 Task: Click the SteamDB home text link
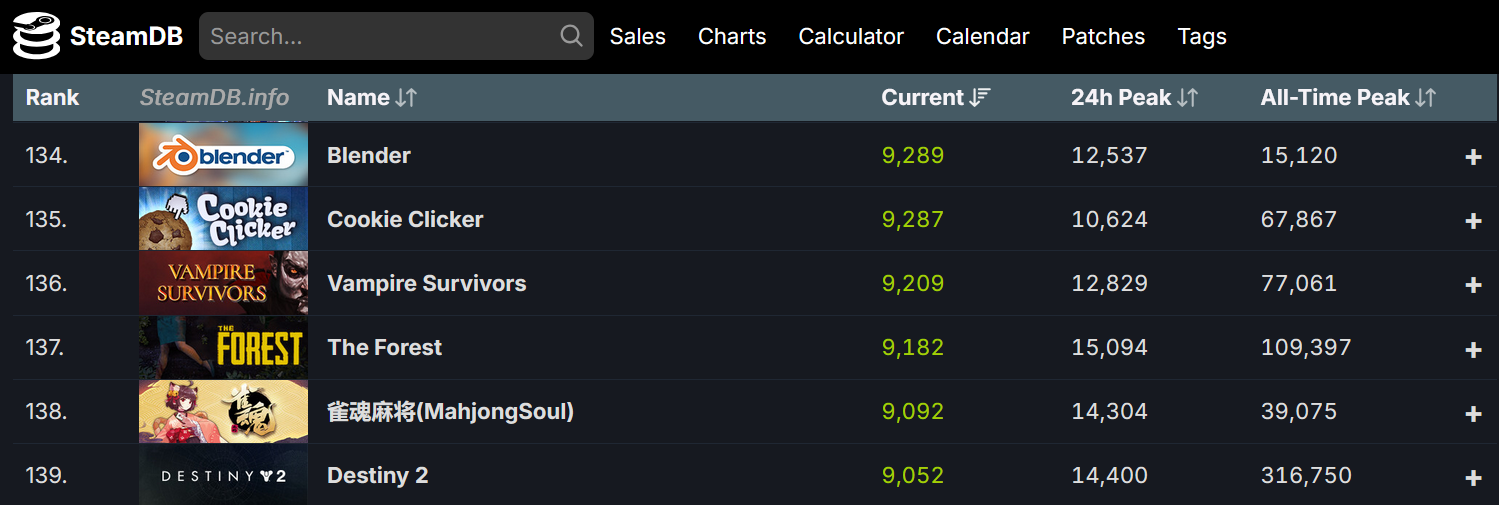click(126, 36)
